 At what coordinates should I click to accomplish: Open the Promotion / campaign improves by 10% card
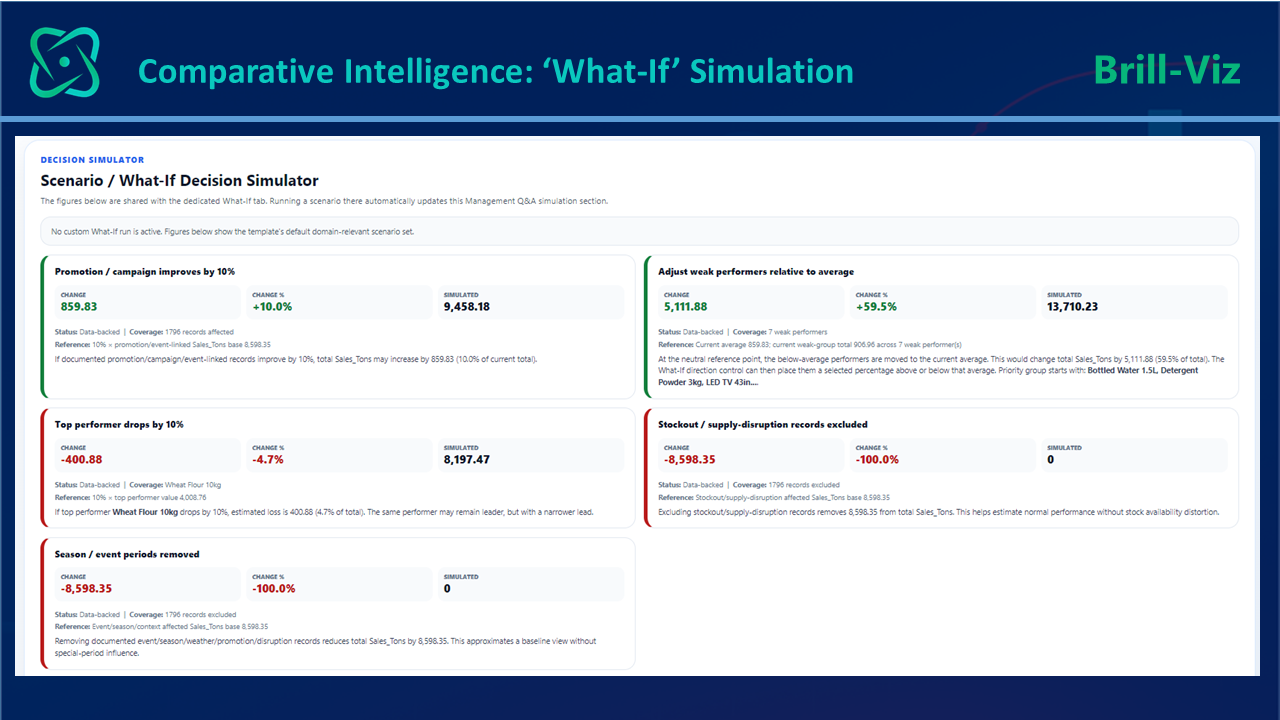click(338, 327)
